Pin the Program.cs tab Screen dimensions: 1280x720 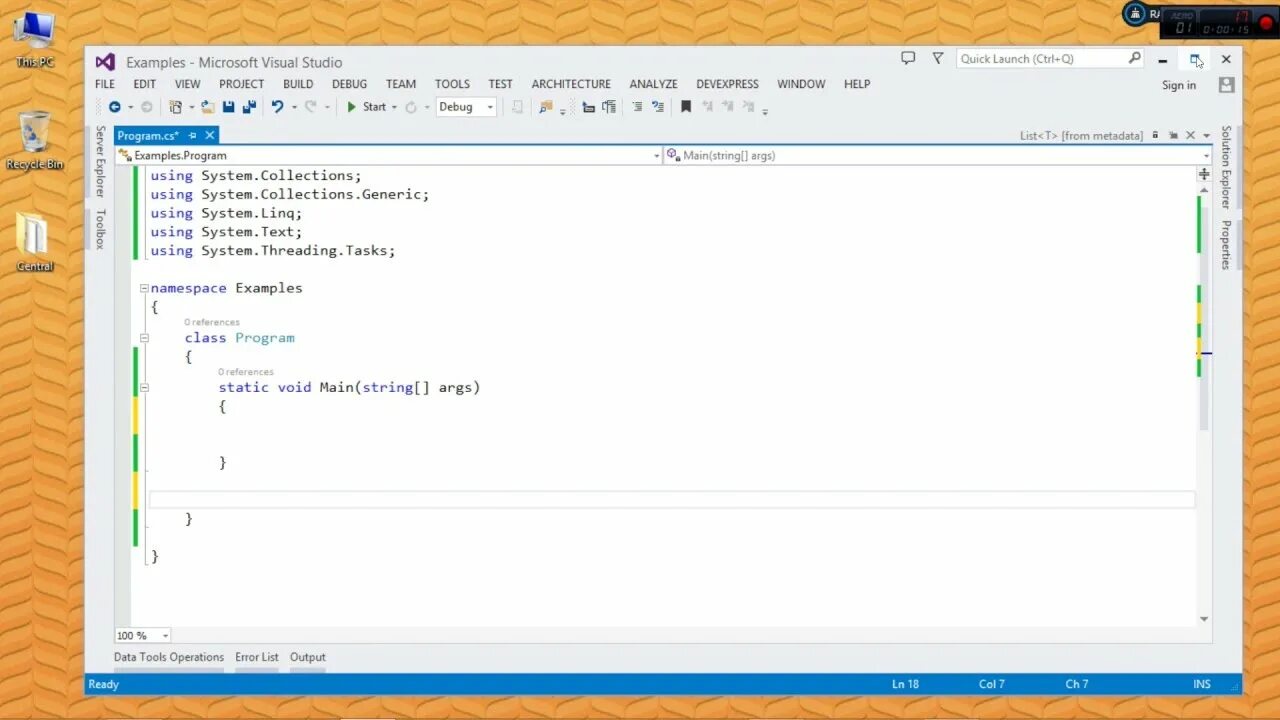point(193,136)
